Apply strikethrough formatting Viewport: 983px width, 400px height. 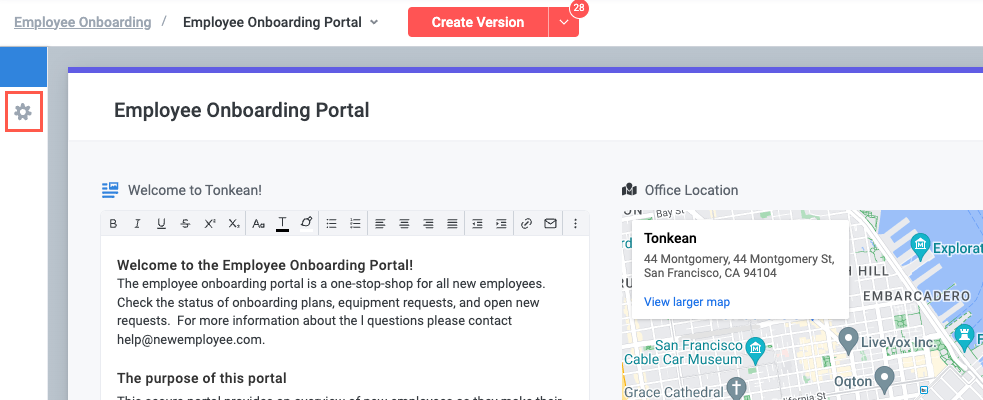pos(185,223)
